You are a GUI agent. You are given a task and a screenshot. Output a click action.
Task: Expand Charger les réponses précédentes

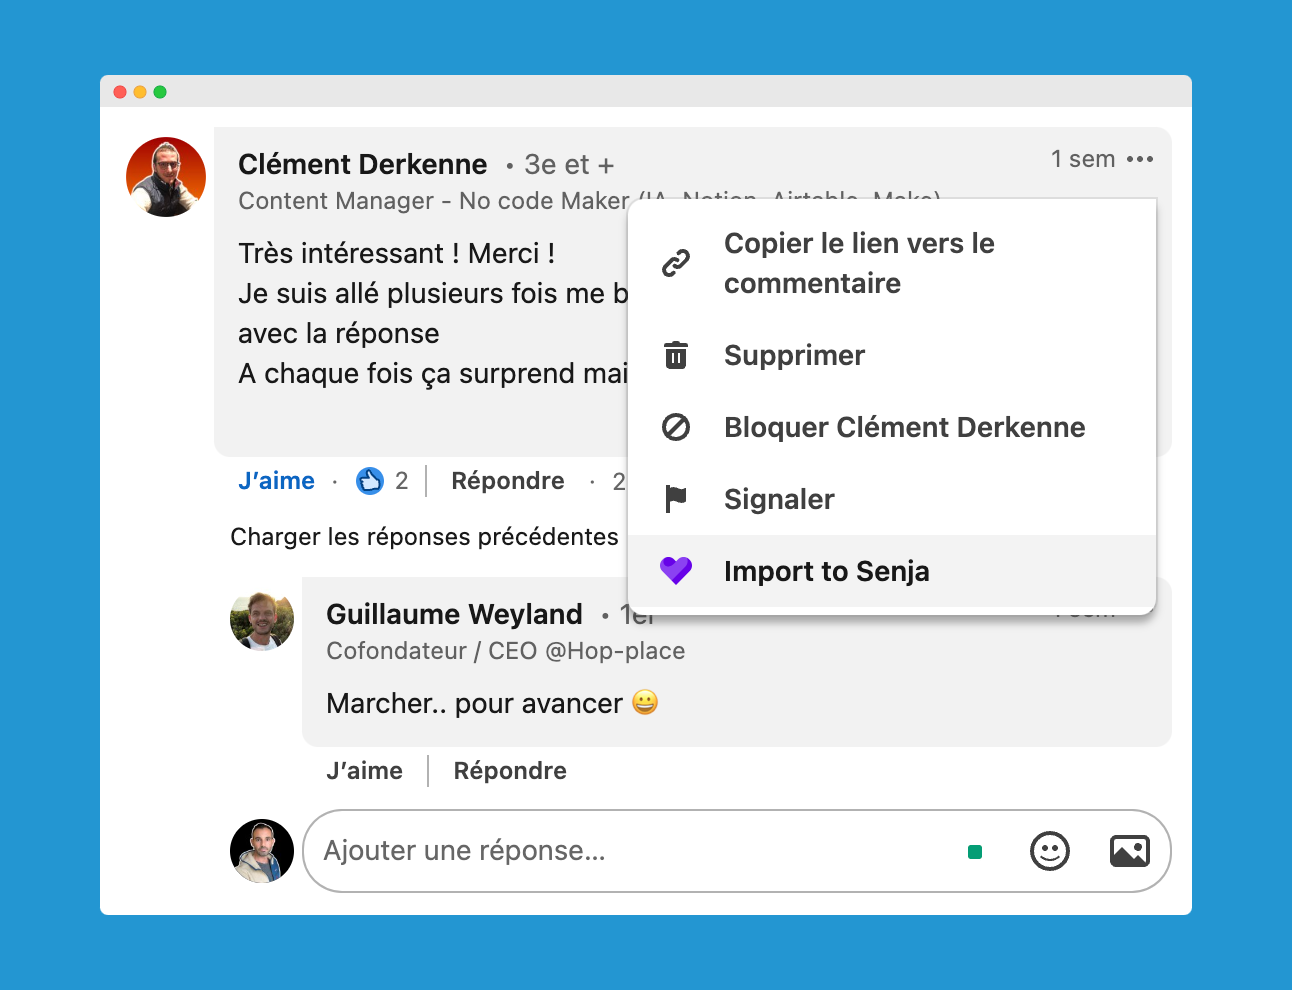[x=424, y=537]
